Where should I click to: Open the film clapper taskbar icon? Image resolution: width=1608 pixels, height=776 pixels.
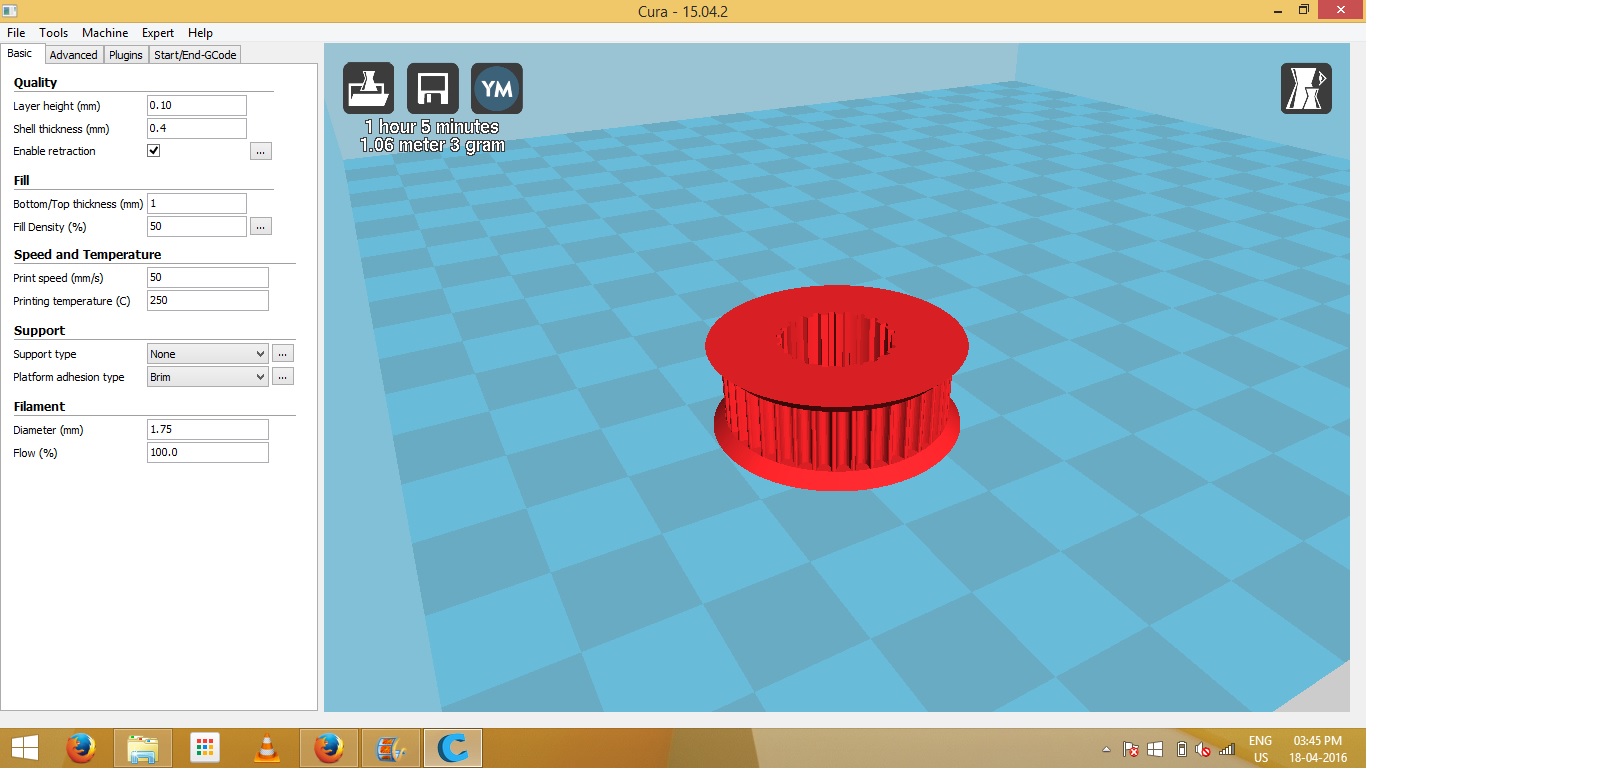pos(391,748)
